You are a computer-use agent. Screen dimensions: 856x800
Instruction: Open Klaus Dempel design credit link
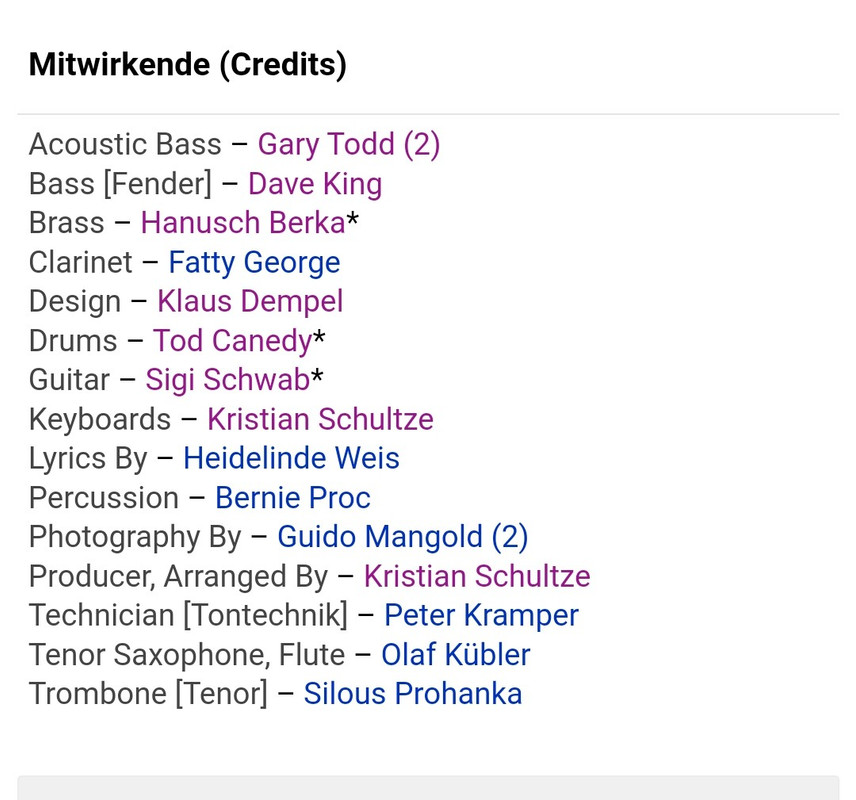click(250, 302)
